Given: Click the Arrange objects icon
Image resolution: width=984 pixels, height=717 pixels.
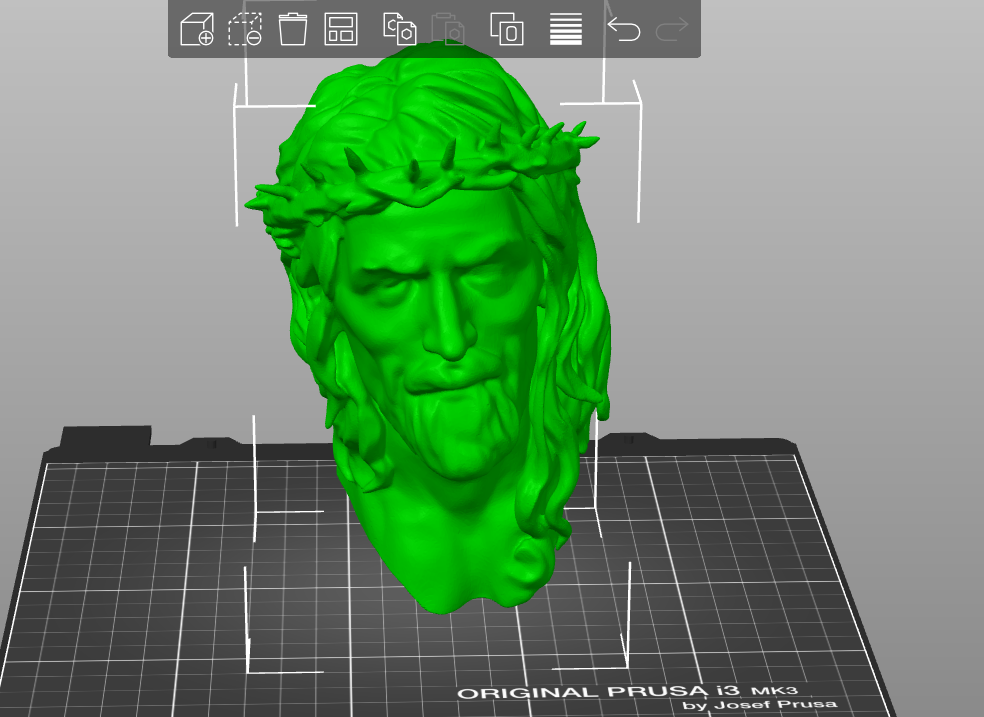Looking at the screenshot, I should coord(341,29).
